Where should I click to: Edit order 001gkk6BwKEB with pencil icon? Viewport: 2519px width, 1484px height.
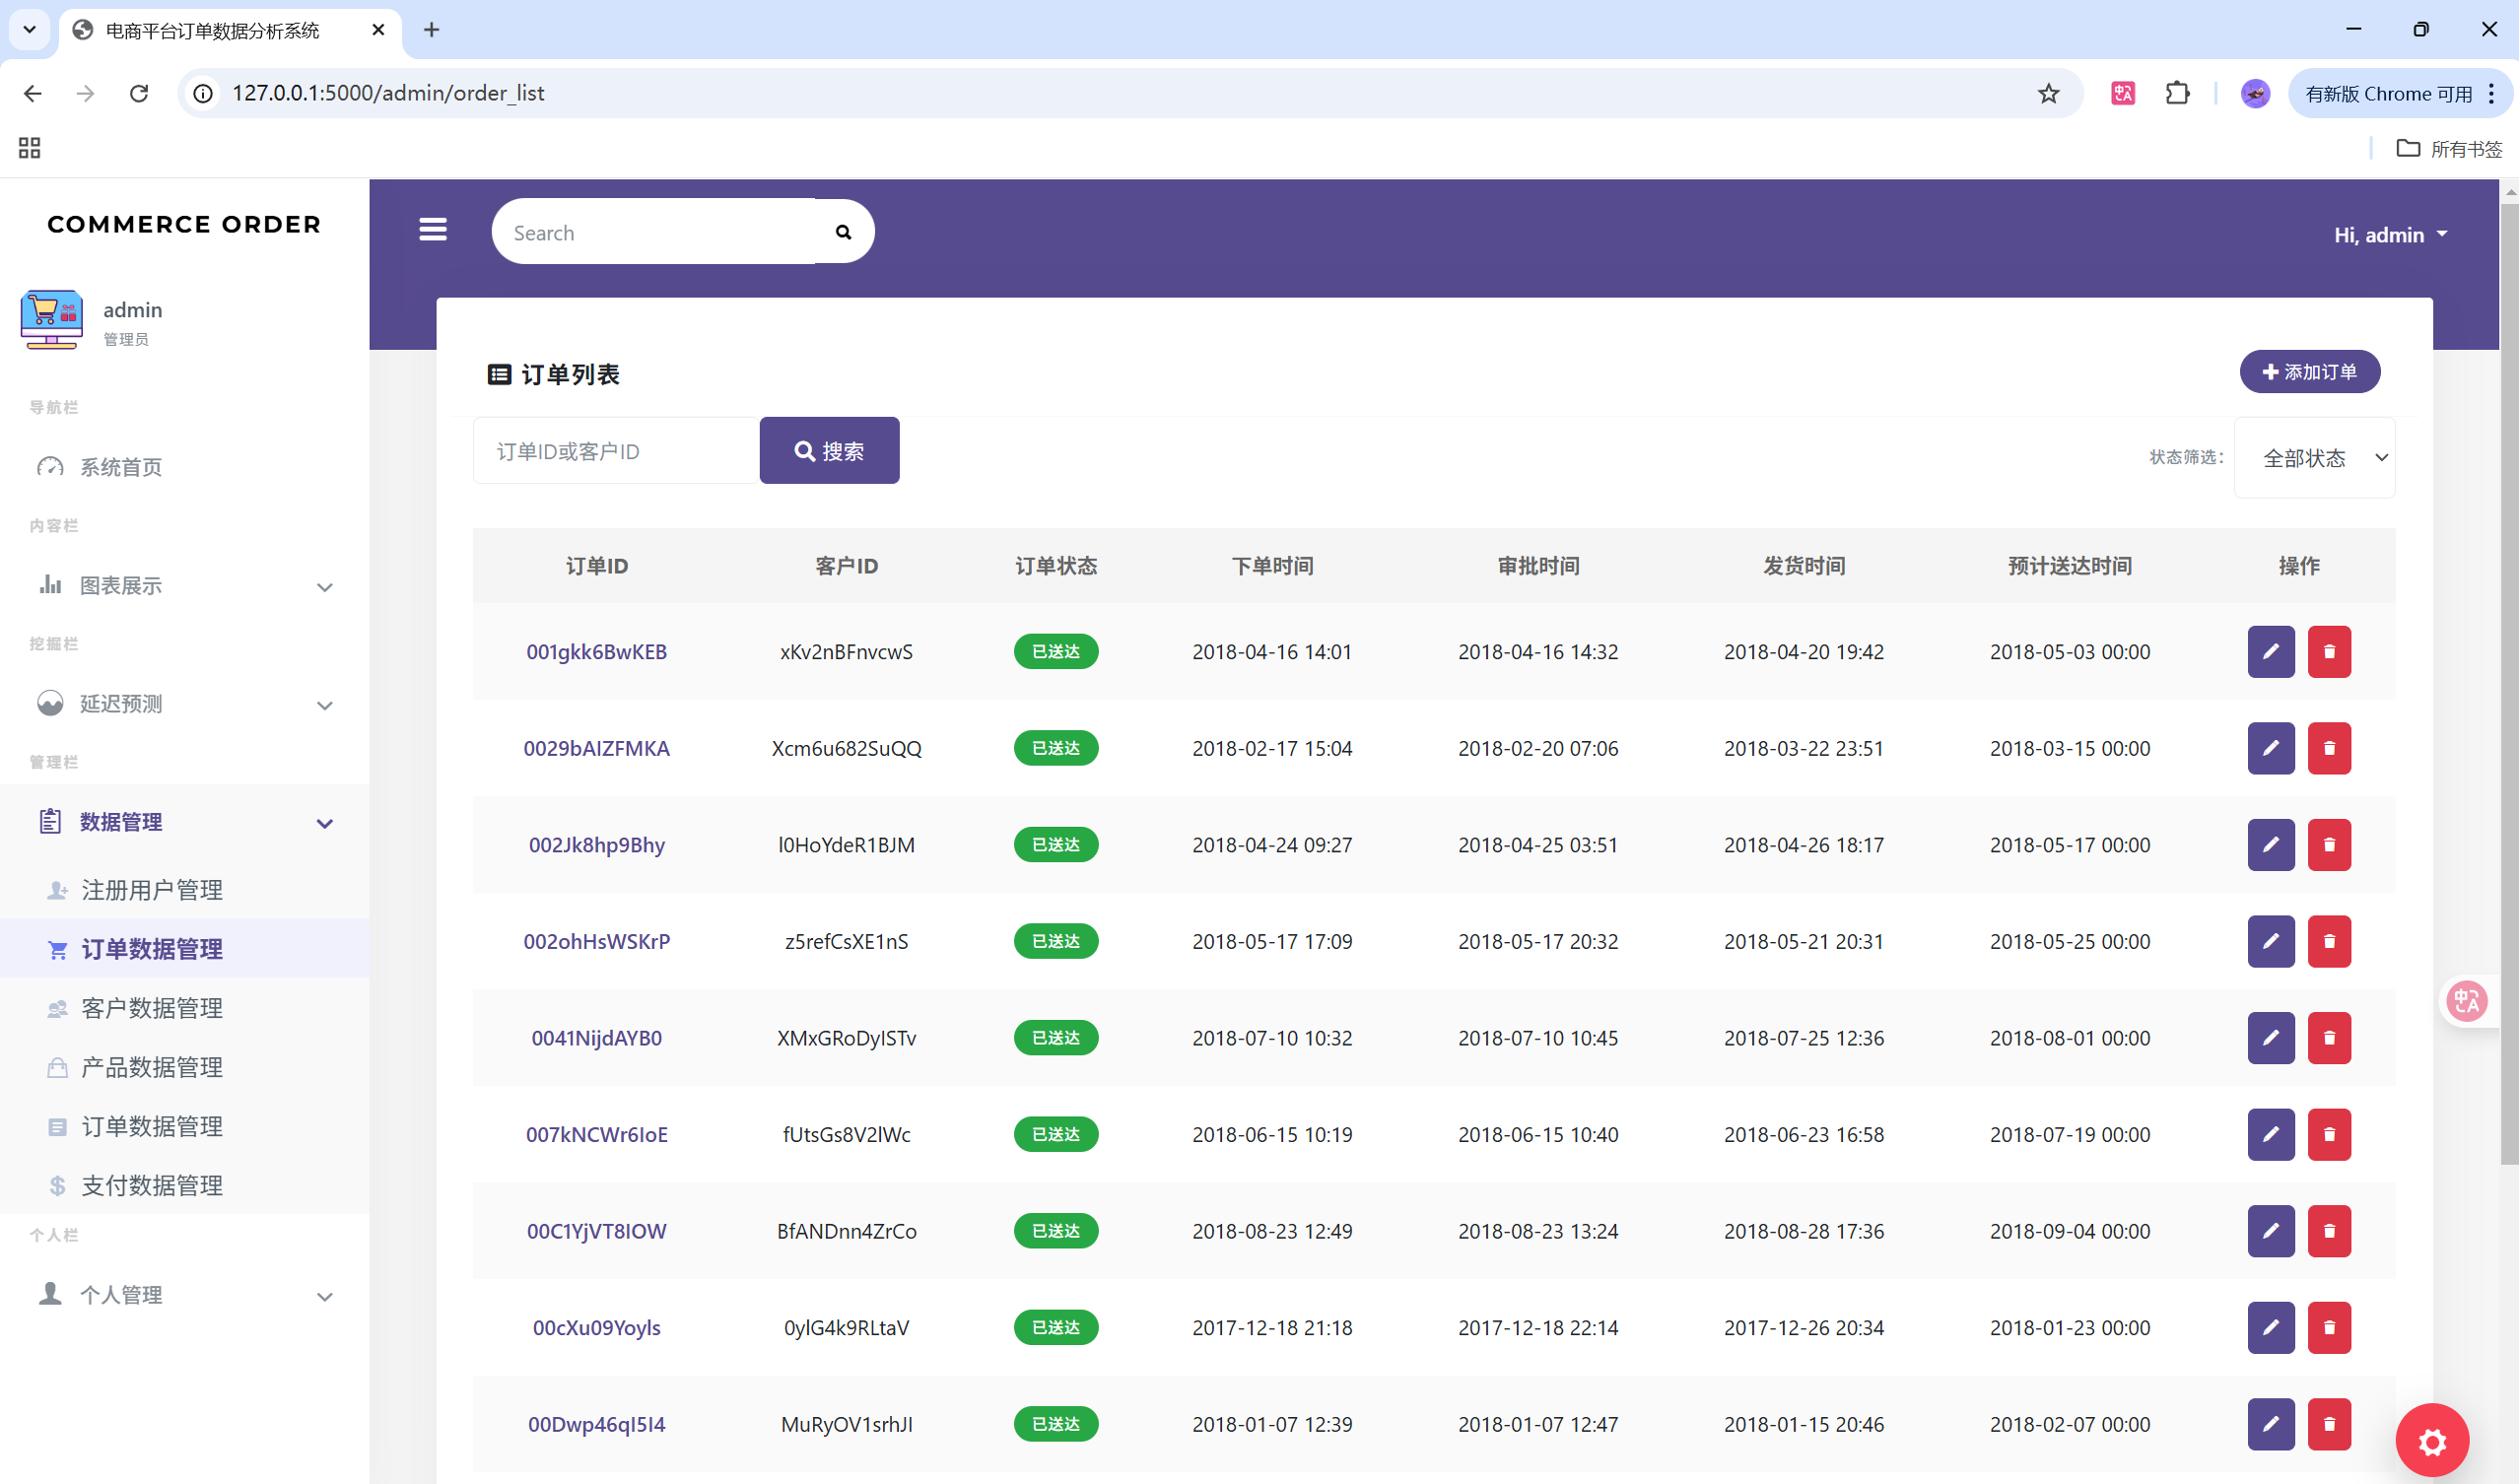point(2270,652)
